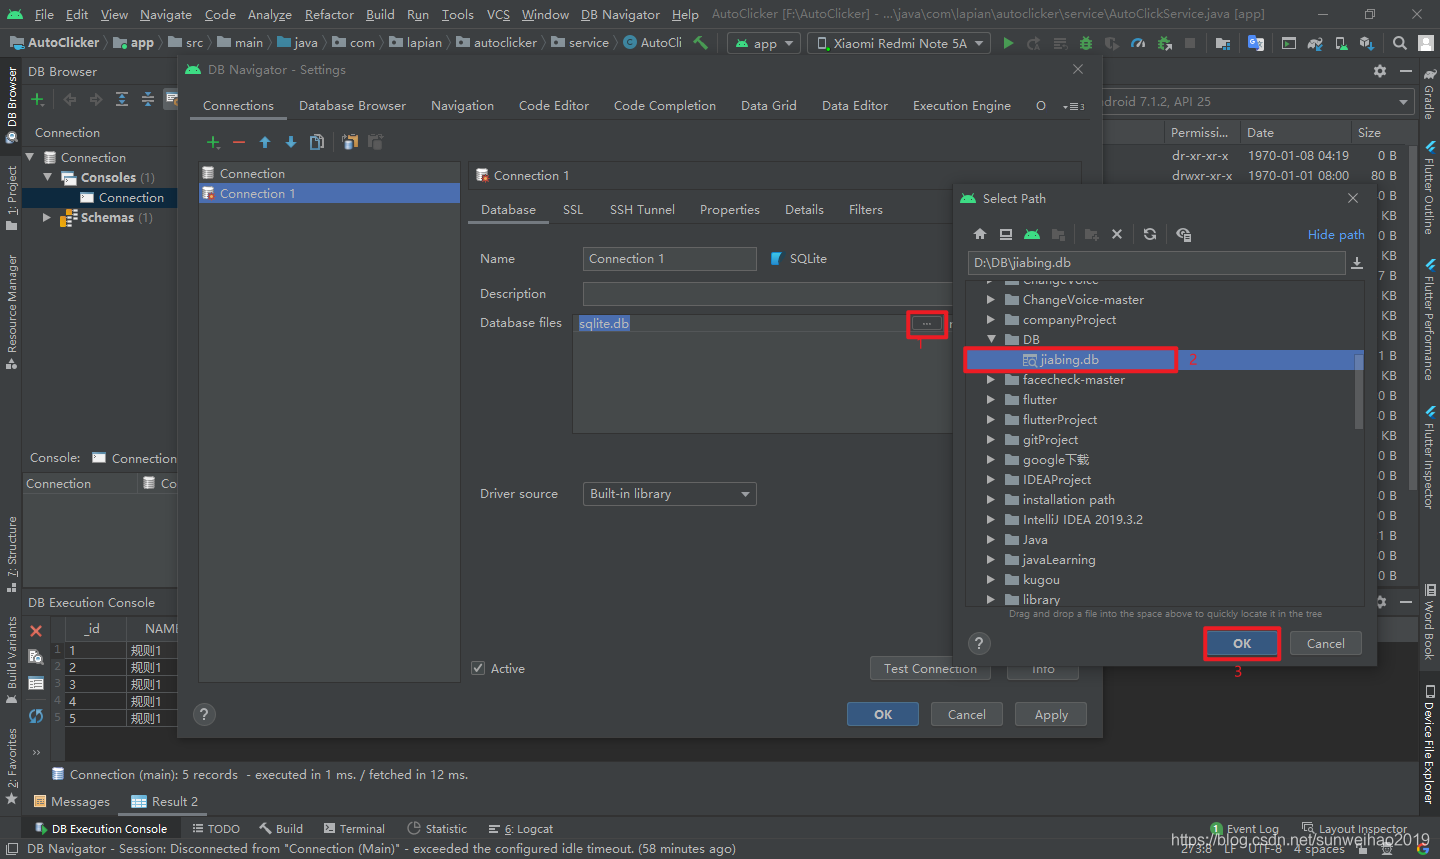Open Search Everywhere magnifier icon
Screen dimensions: 1440x859
[x=1400, y=43]
